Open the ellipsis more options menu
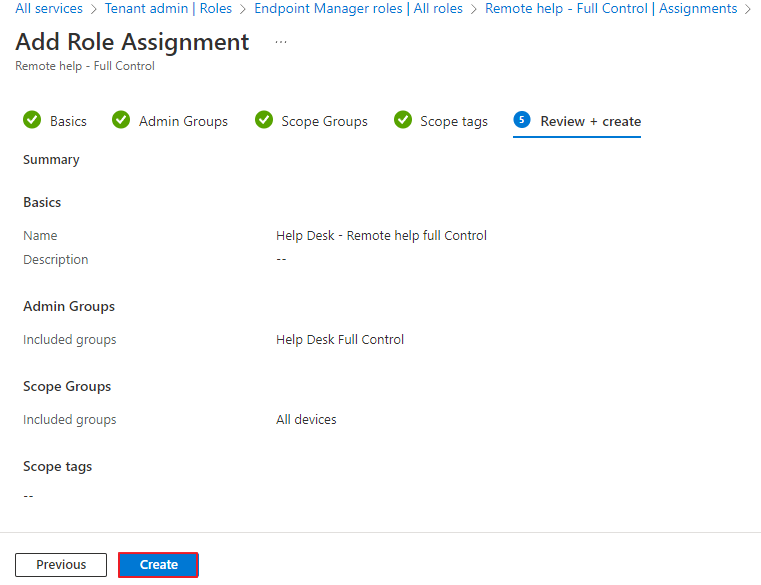 click(x=281, y=42)
